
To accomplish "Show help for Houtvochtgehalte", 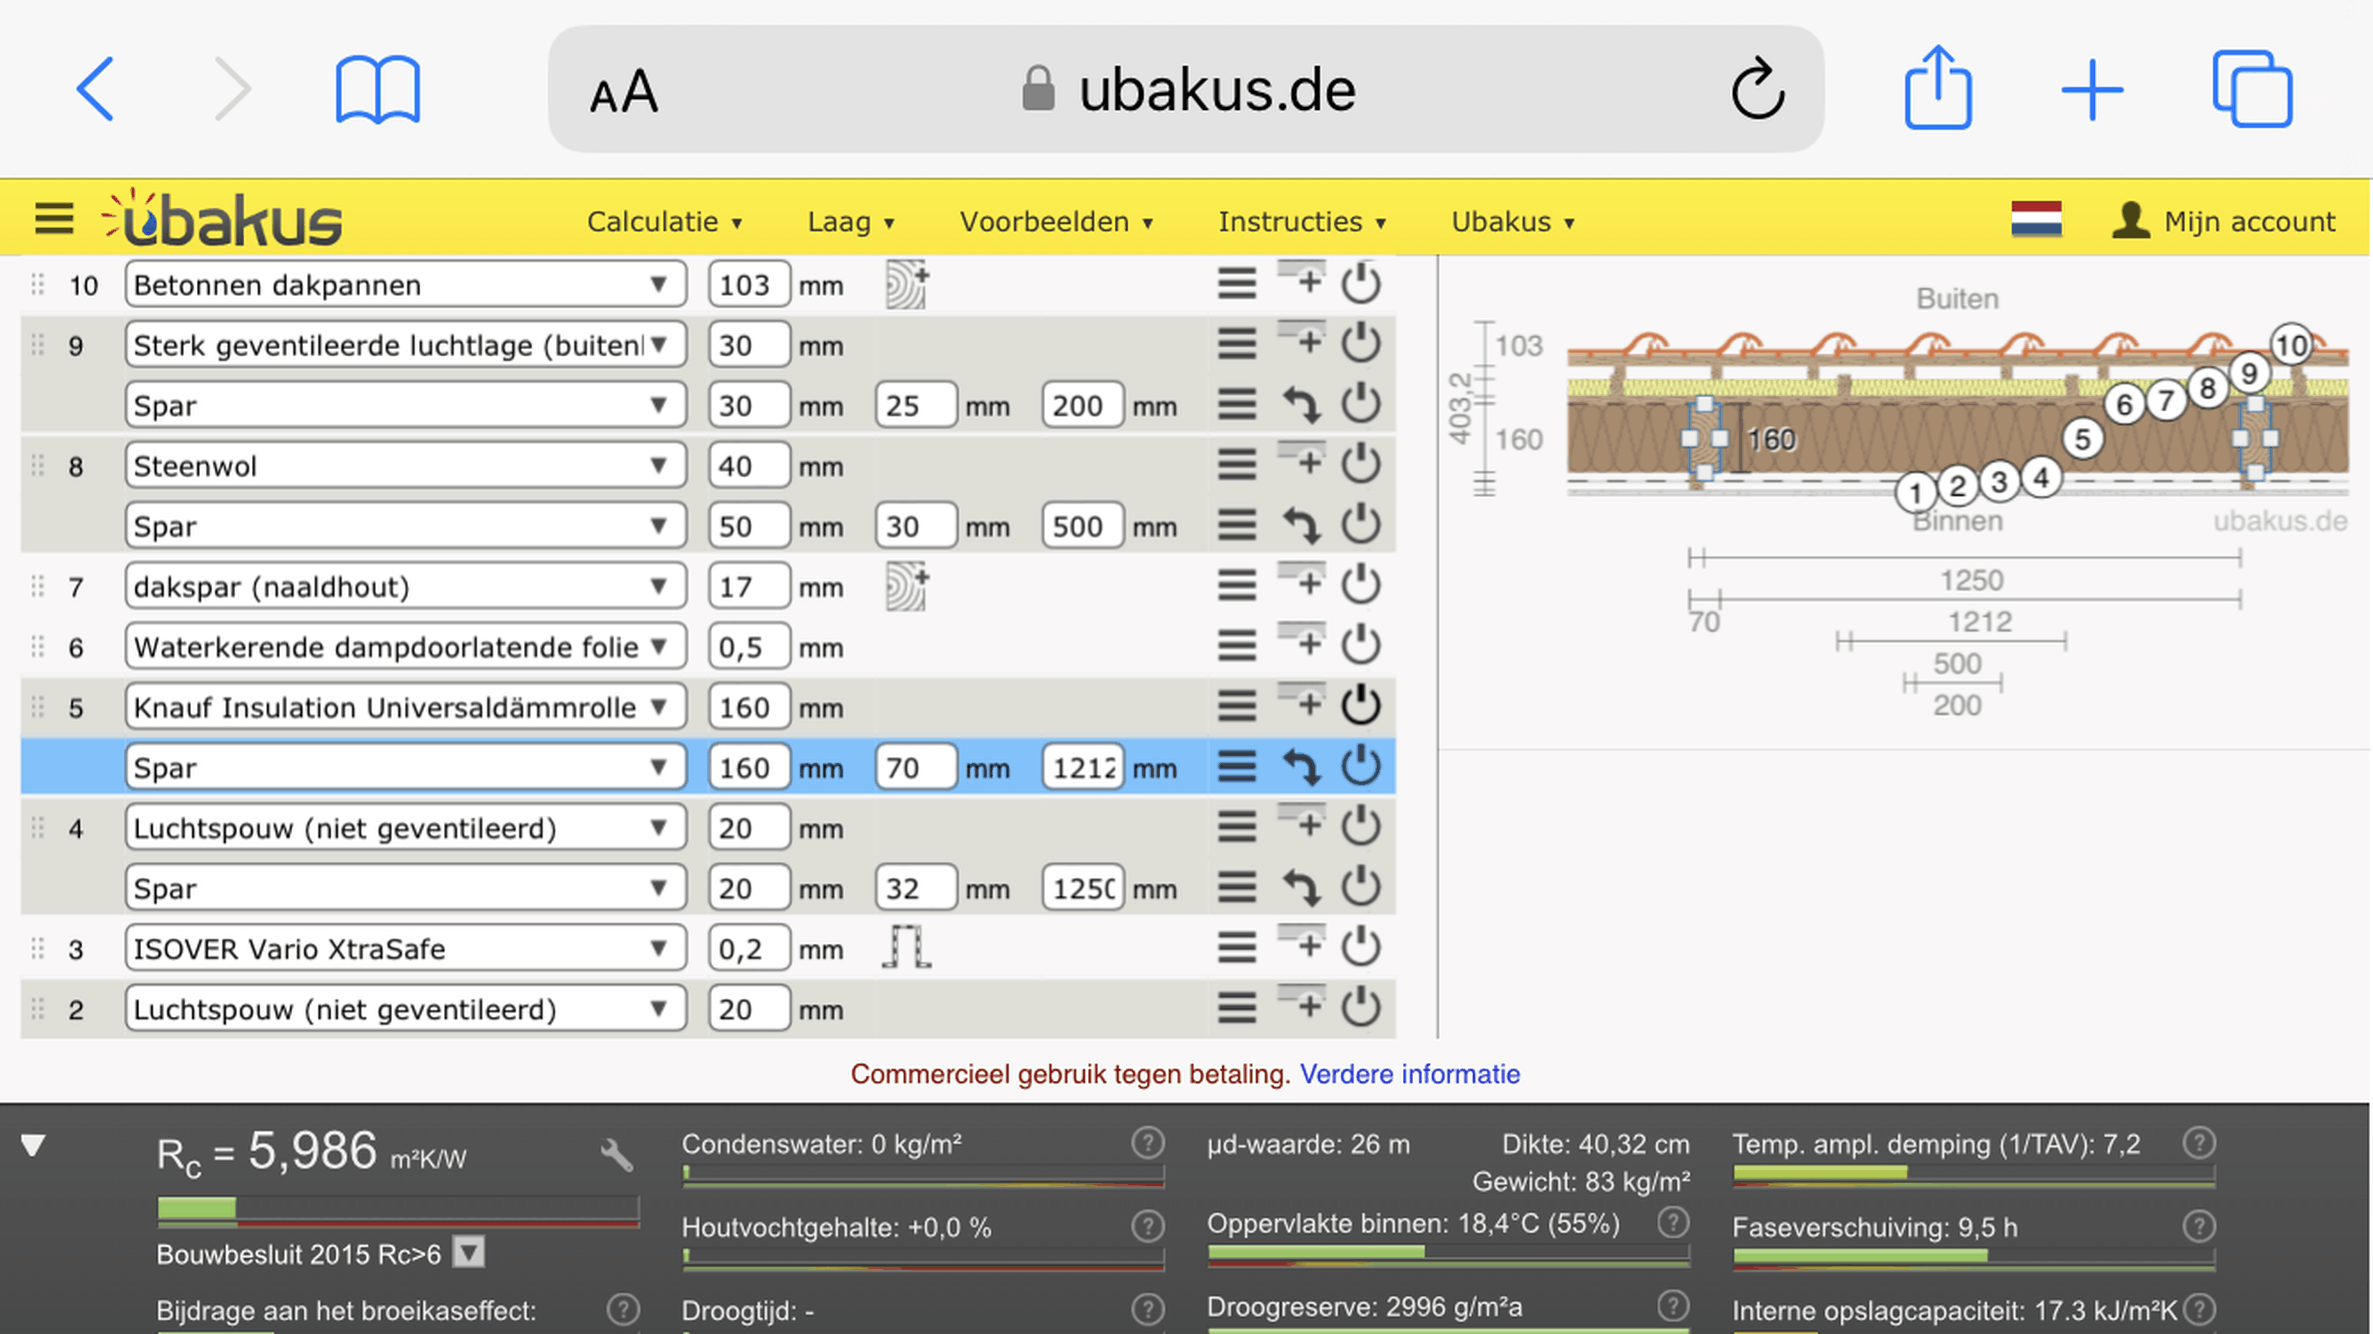I will click(1147, 1226).
